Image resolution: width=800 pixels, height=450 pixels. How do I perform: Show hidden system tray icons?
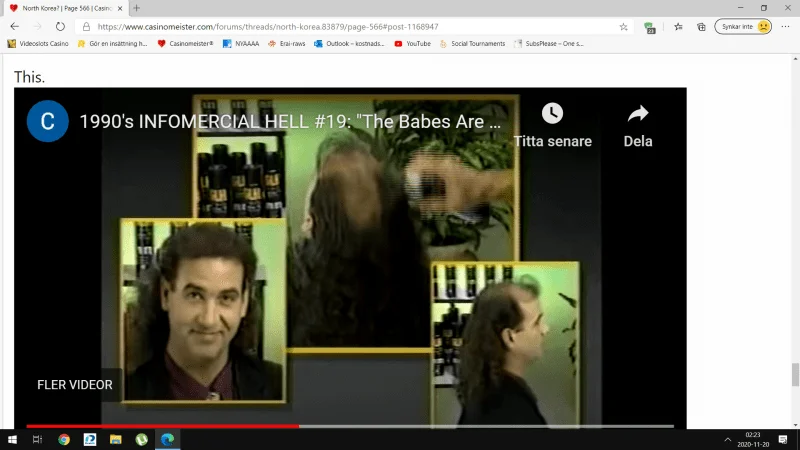728,439
